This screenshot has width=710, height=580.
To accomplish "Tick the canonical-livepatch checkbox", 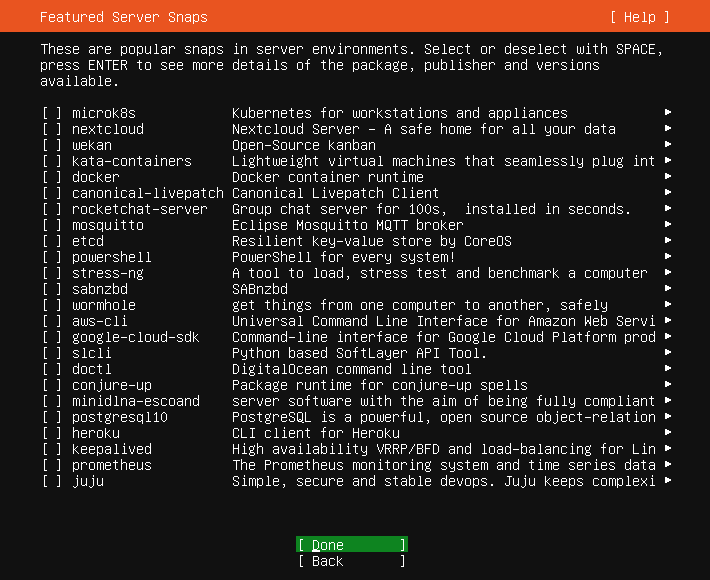I will [x=52, y=193].
